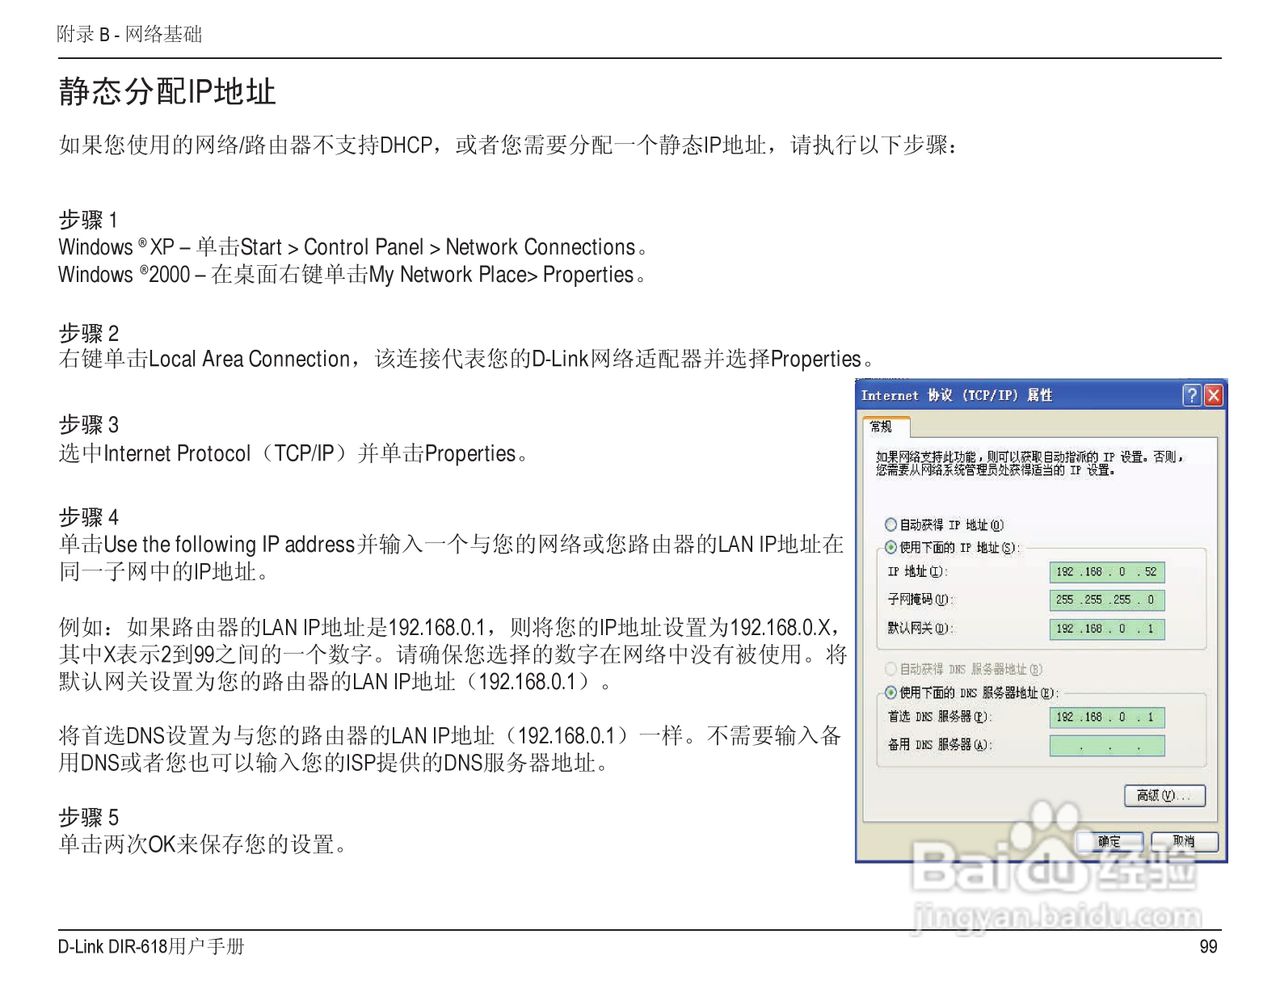Viewport: 1280px width, 989px height.
Task: Focus the 子网掩码 field showing 255.255.255.0
Action: [1107, 600]
